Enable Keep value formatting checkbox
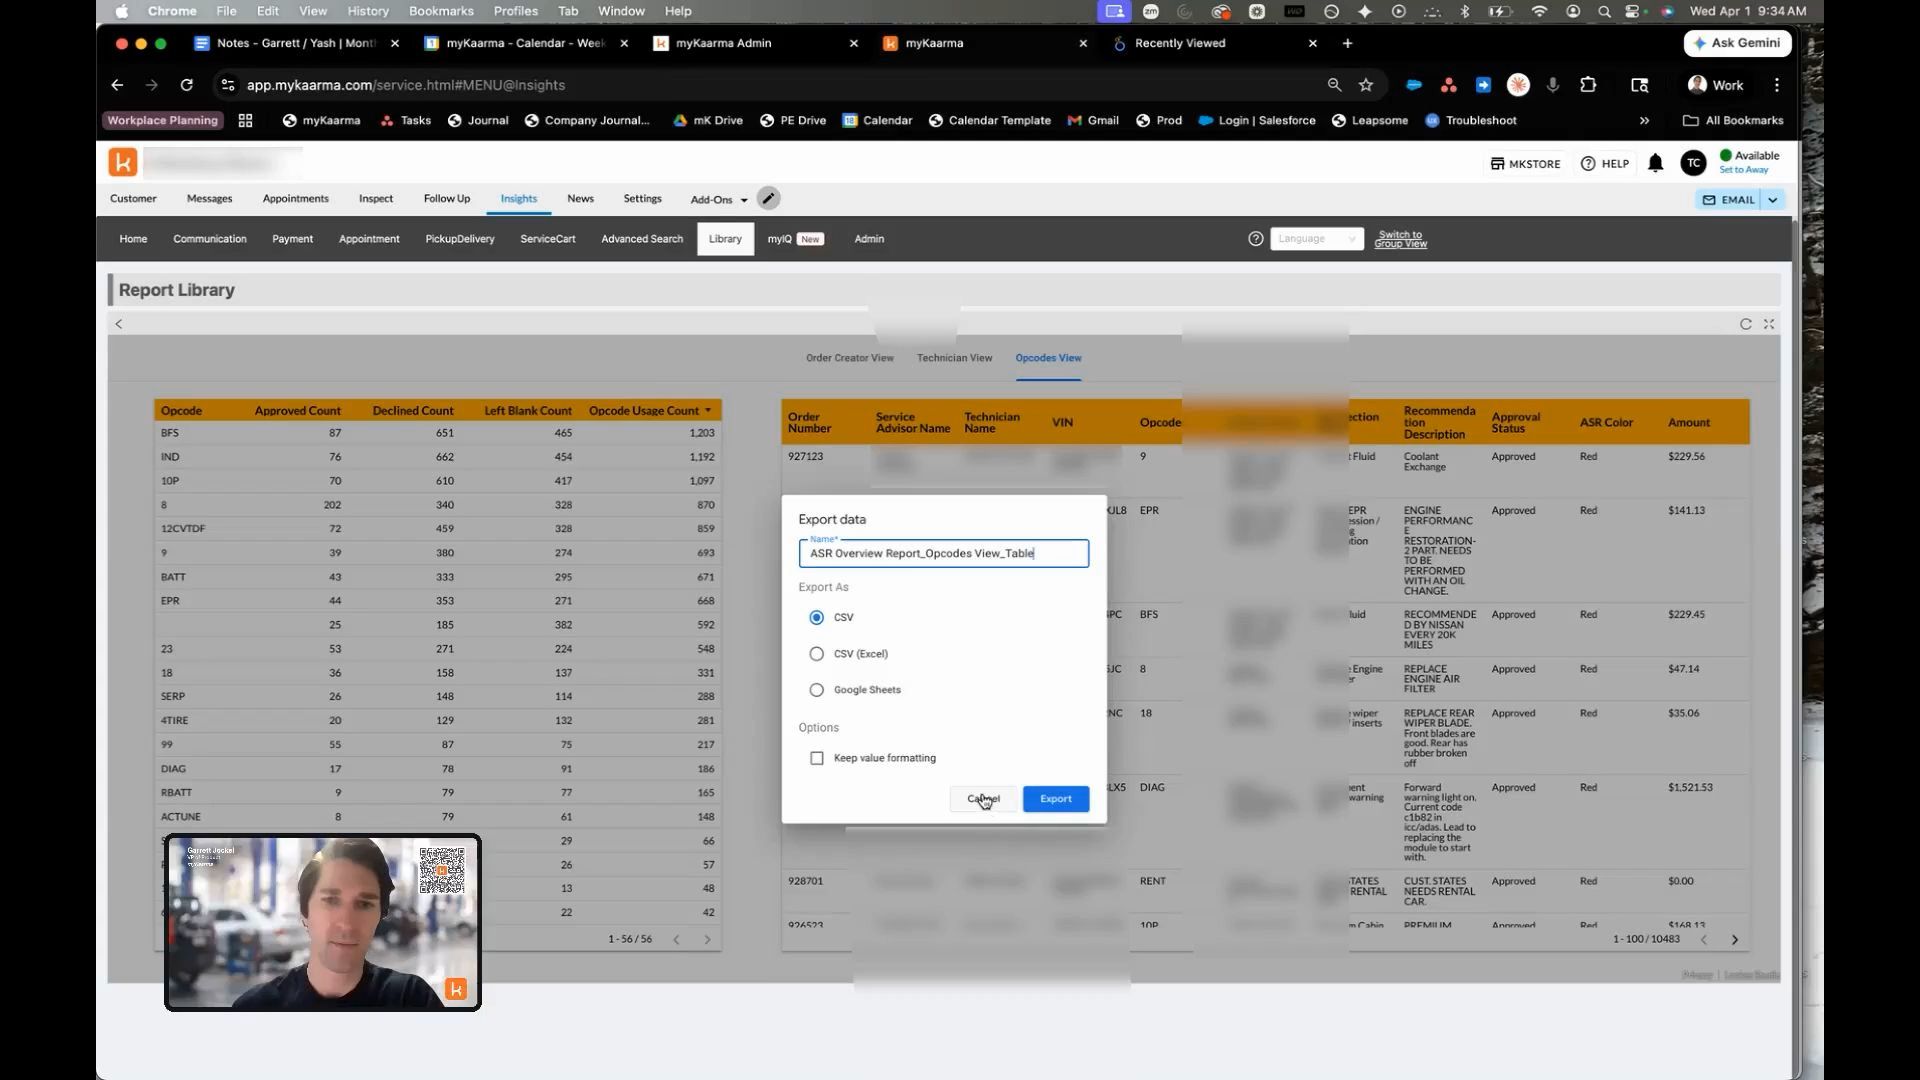1920x1080 pixels. pyautogui.click(x=817, y=758)
